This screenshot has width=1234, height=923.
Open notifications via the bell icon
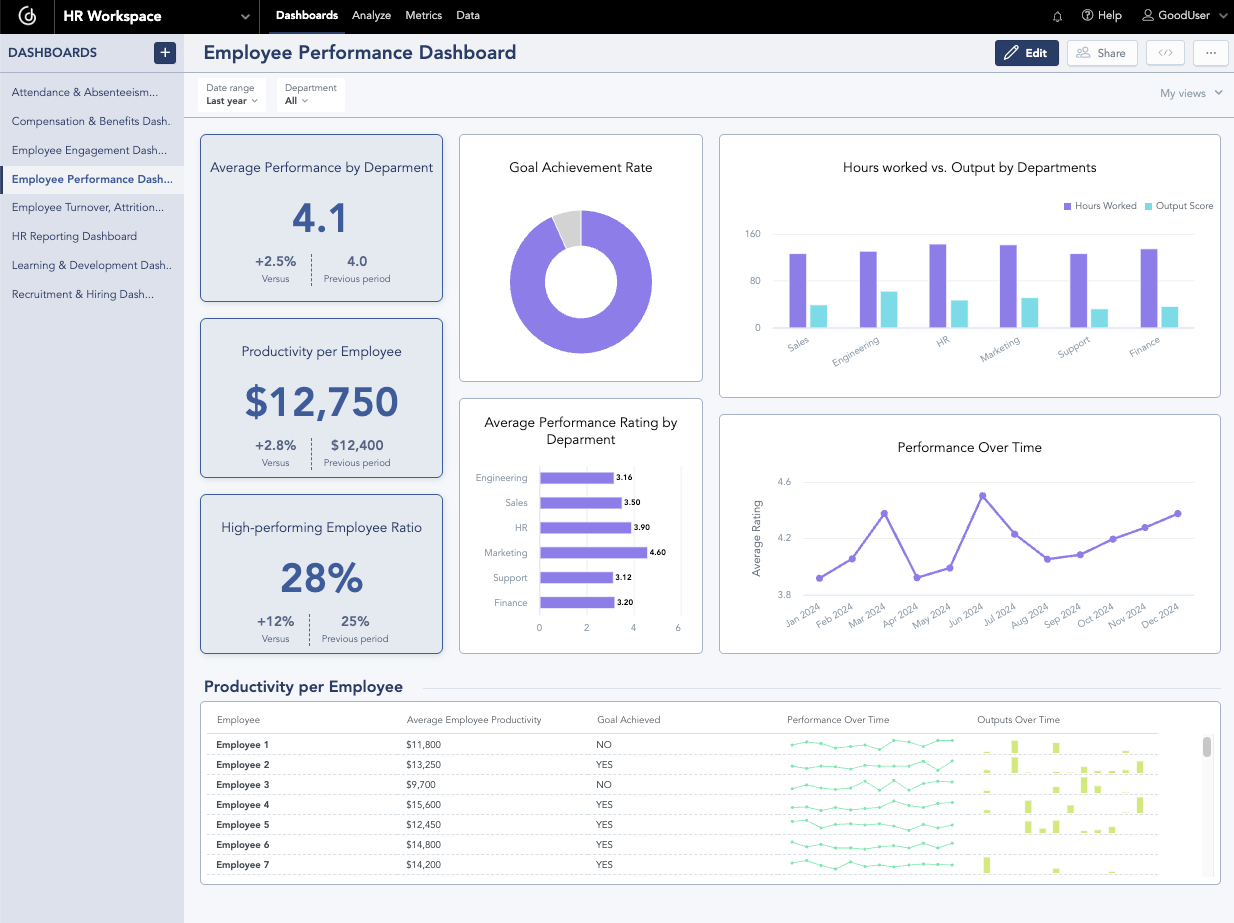(x=1058, y=16)
